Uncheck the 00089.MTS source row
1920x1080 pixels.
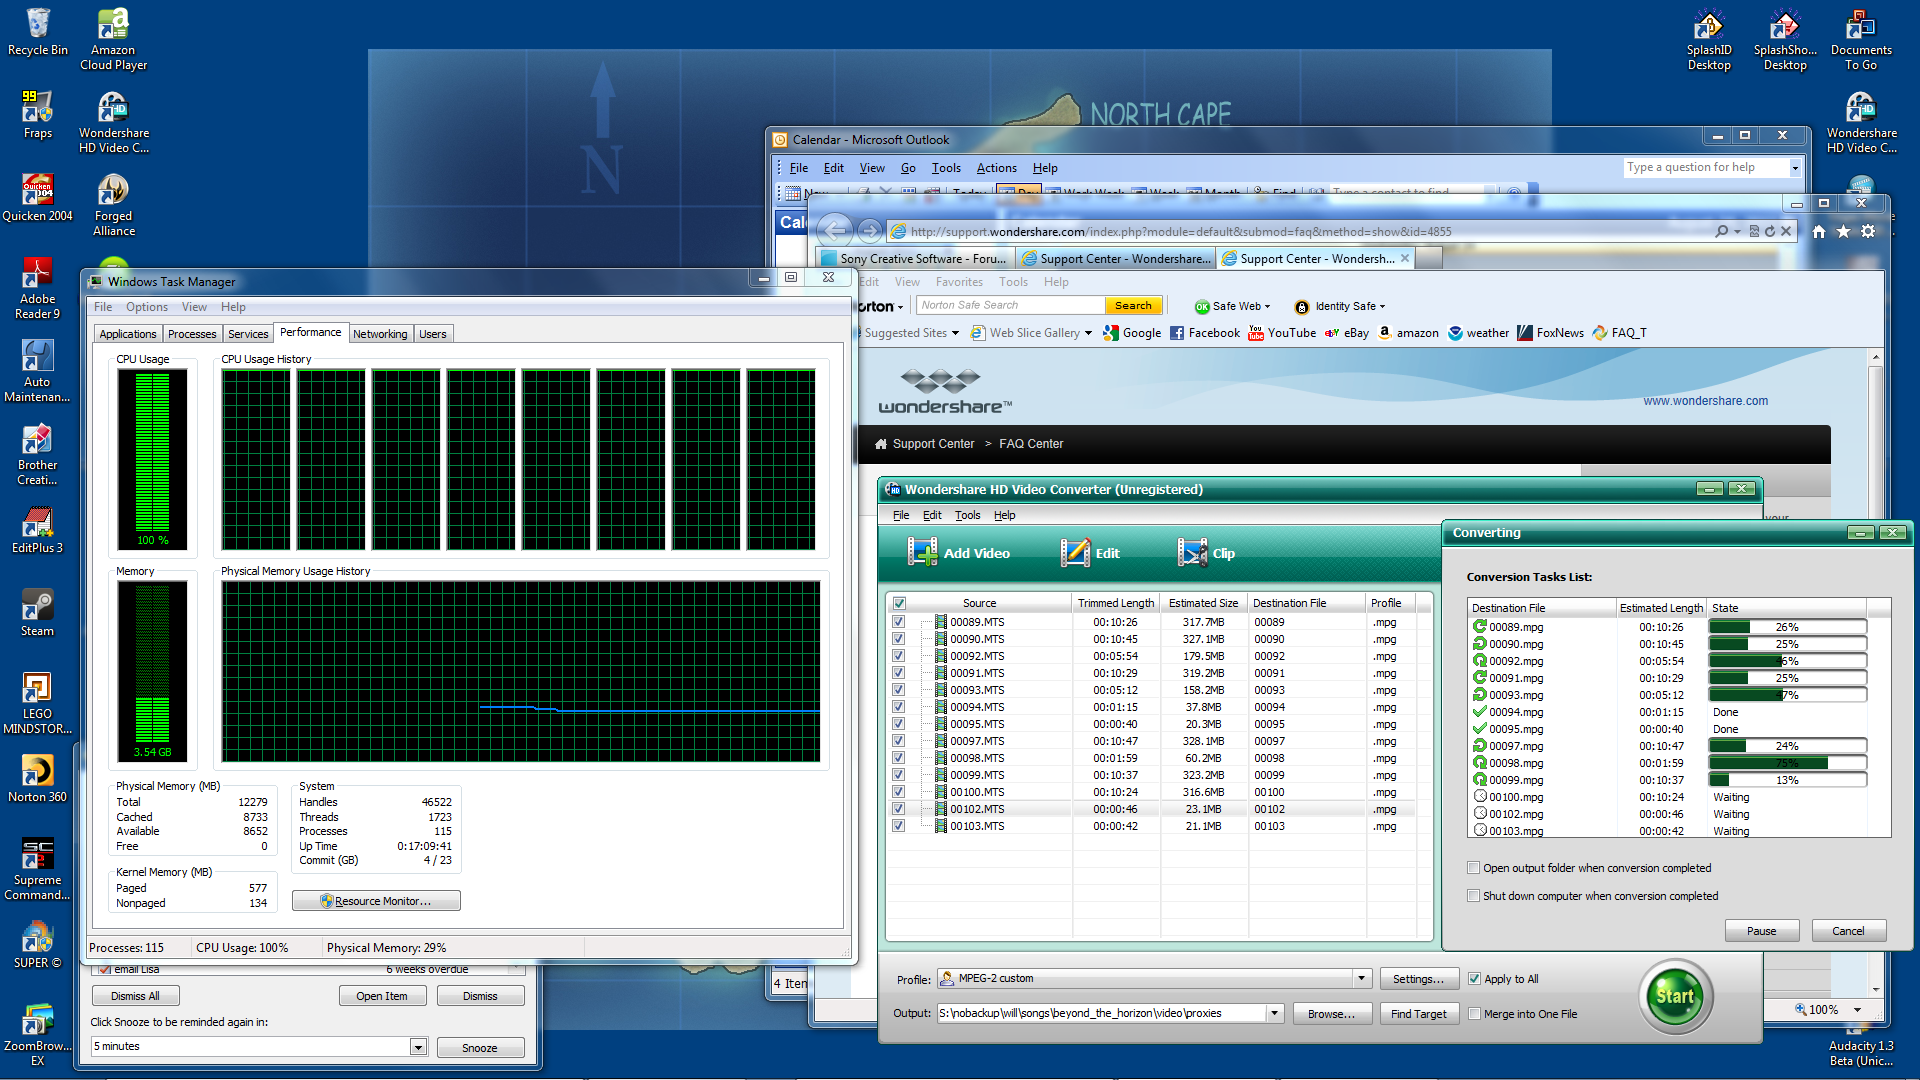pyautogui.click(x=898, y=622)
